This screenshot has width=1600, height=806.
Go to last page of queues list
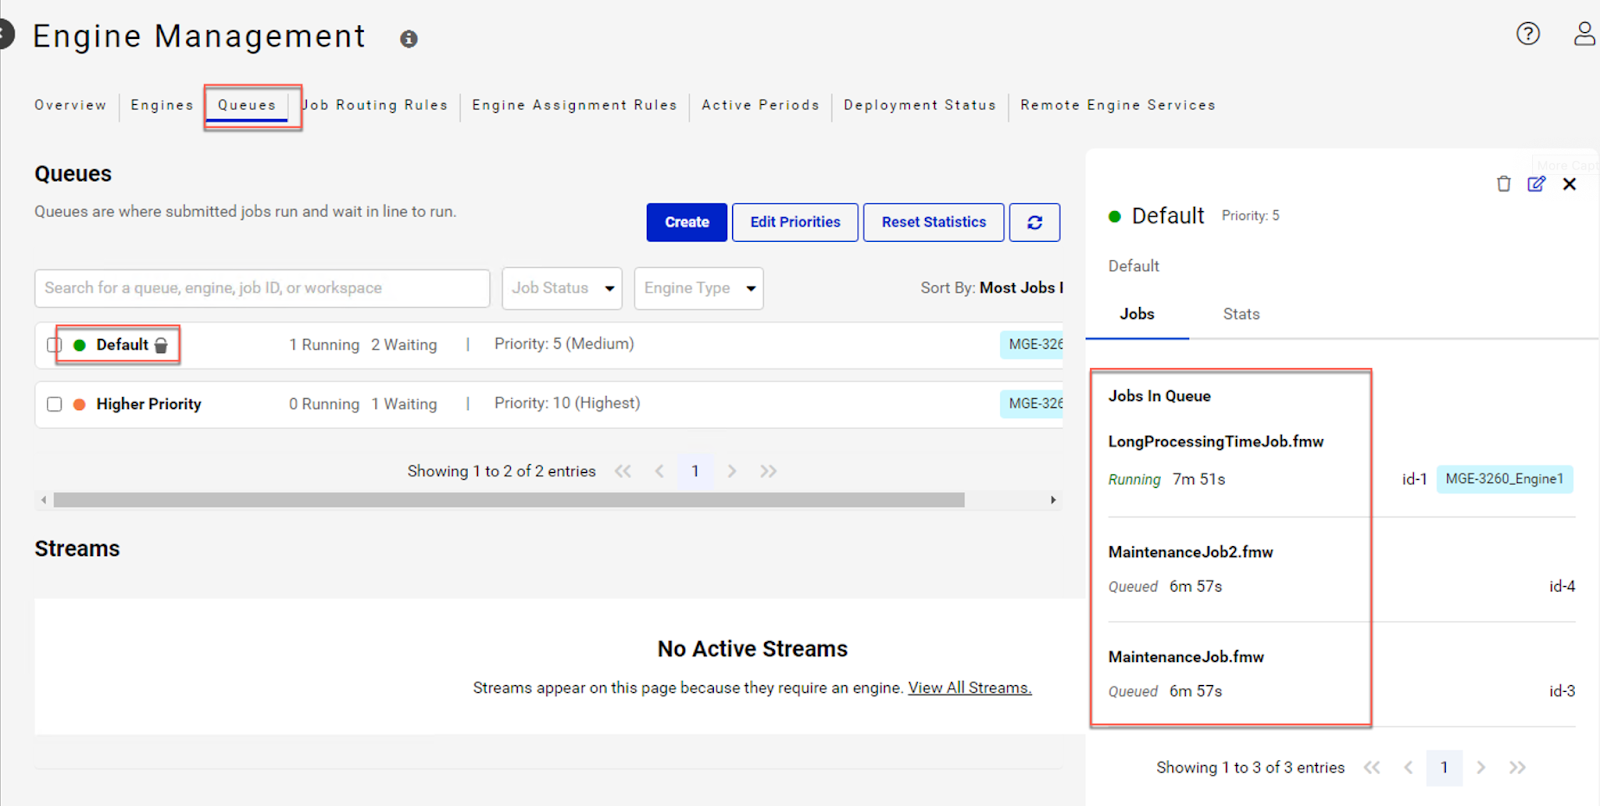pyautogui.click(x=768, y=471)
